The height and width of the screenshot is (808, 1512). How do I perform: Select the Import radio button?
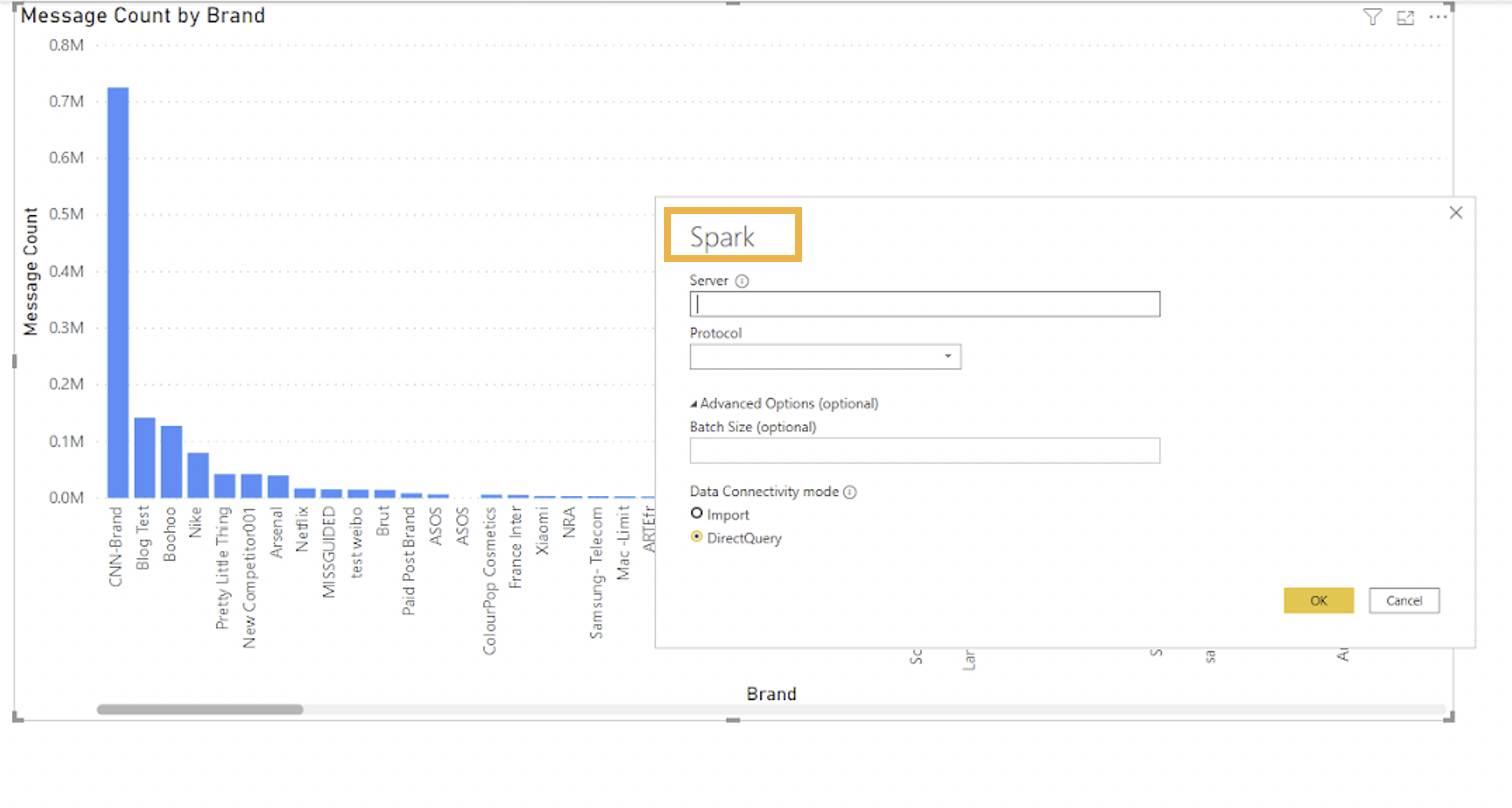click(697, 514)
